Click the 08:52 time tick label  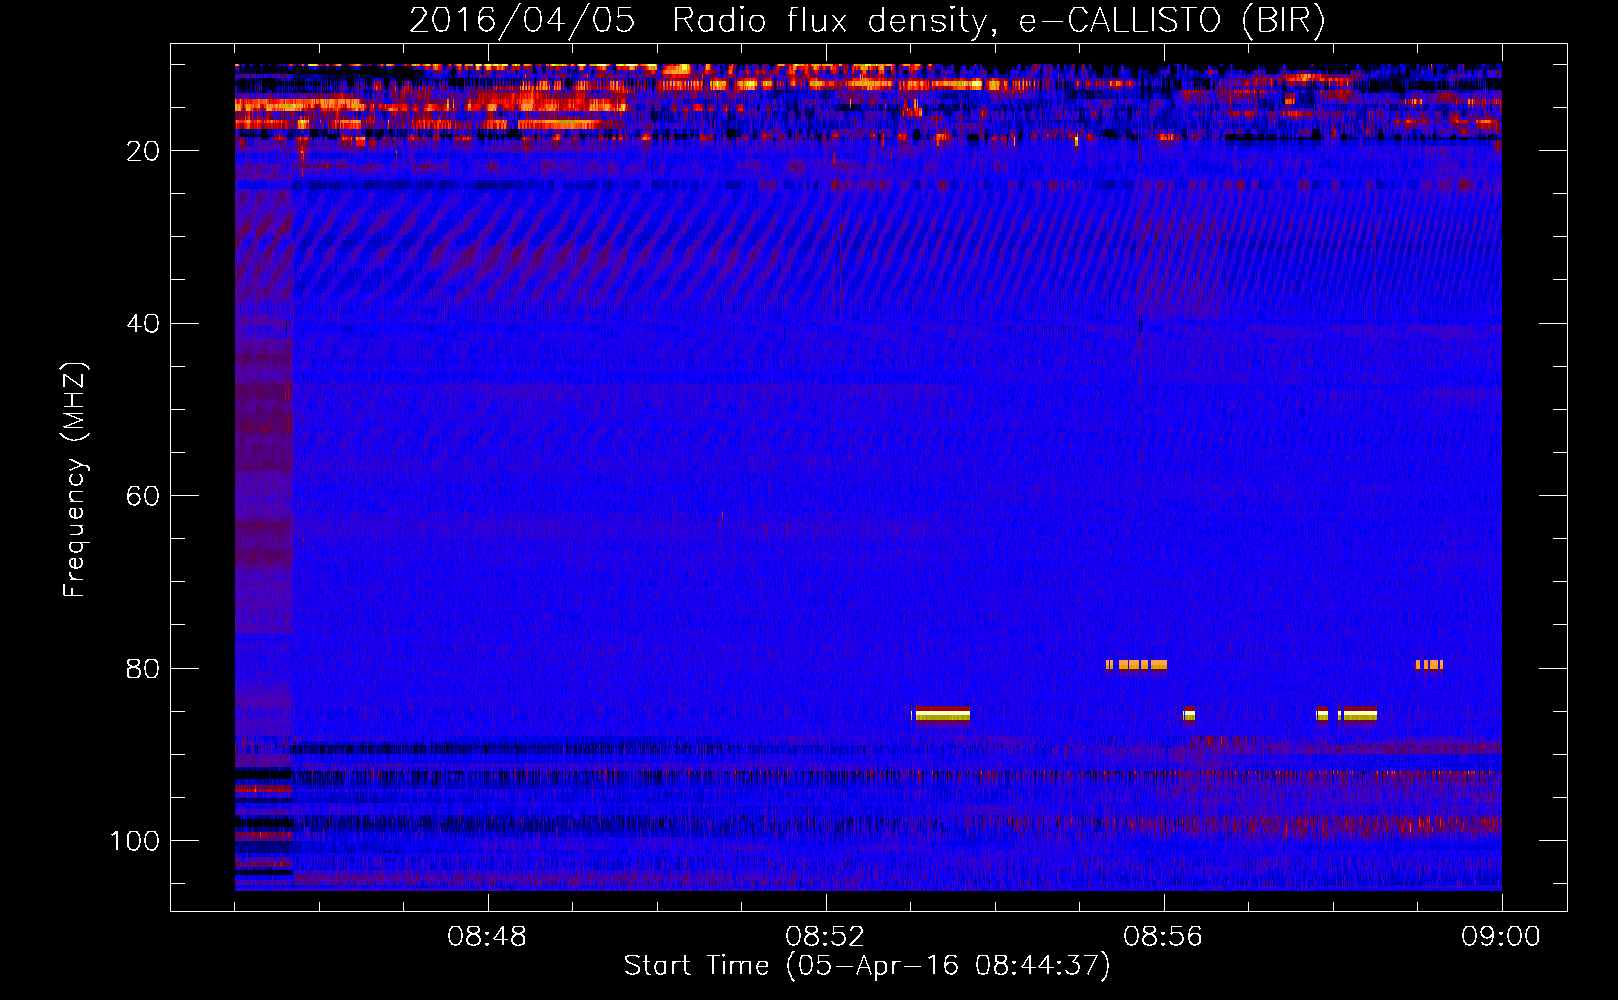click(825, 937)
